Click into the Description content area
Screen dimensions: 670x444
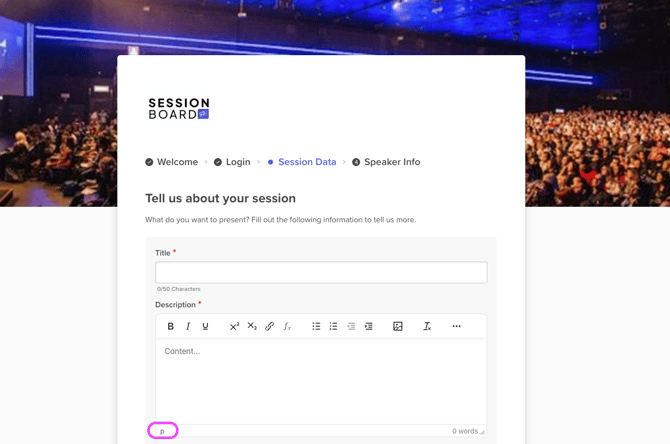coord(321,380)
